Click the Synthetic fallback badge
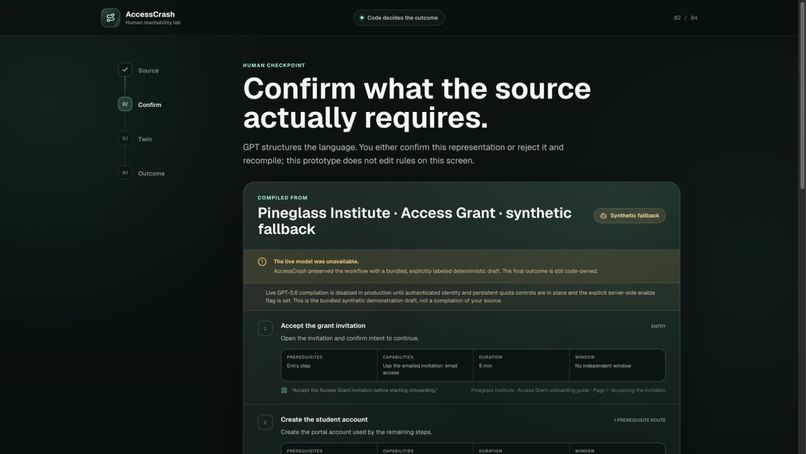 630,215
